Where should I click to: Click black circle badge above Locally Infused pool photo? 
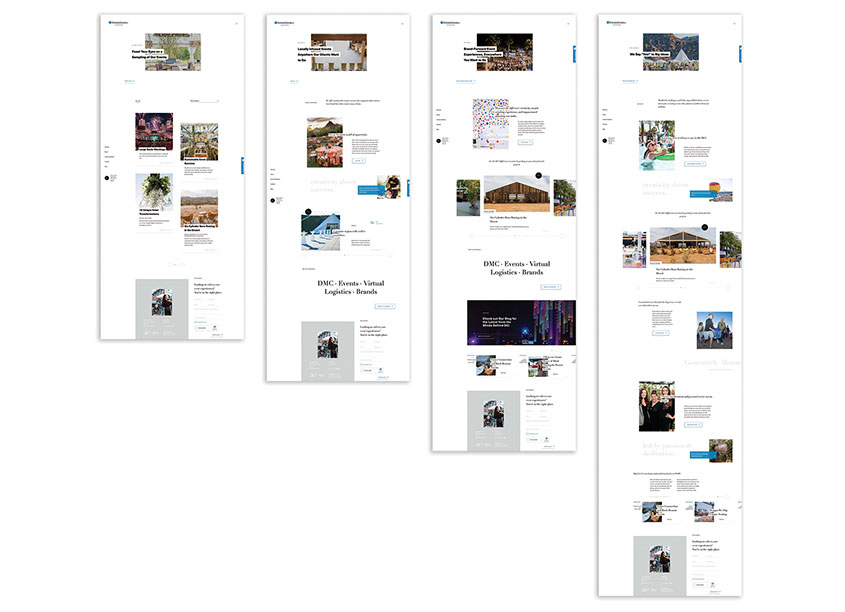coord(308,212)
